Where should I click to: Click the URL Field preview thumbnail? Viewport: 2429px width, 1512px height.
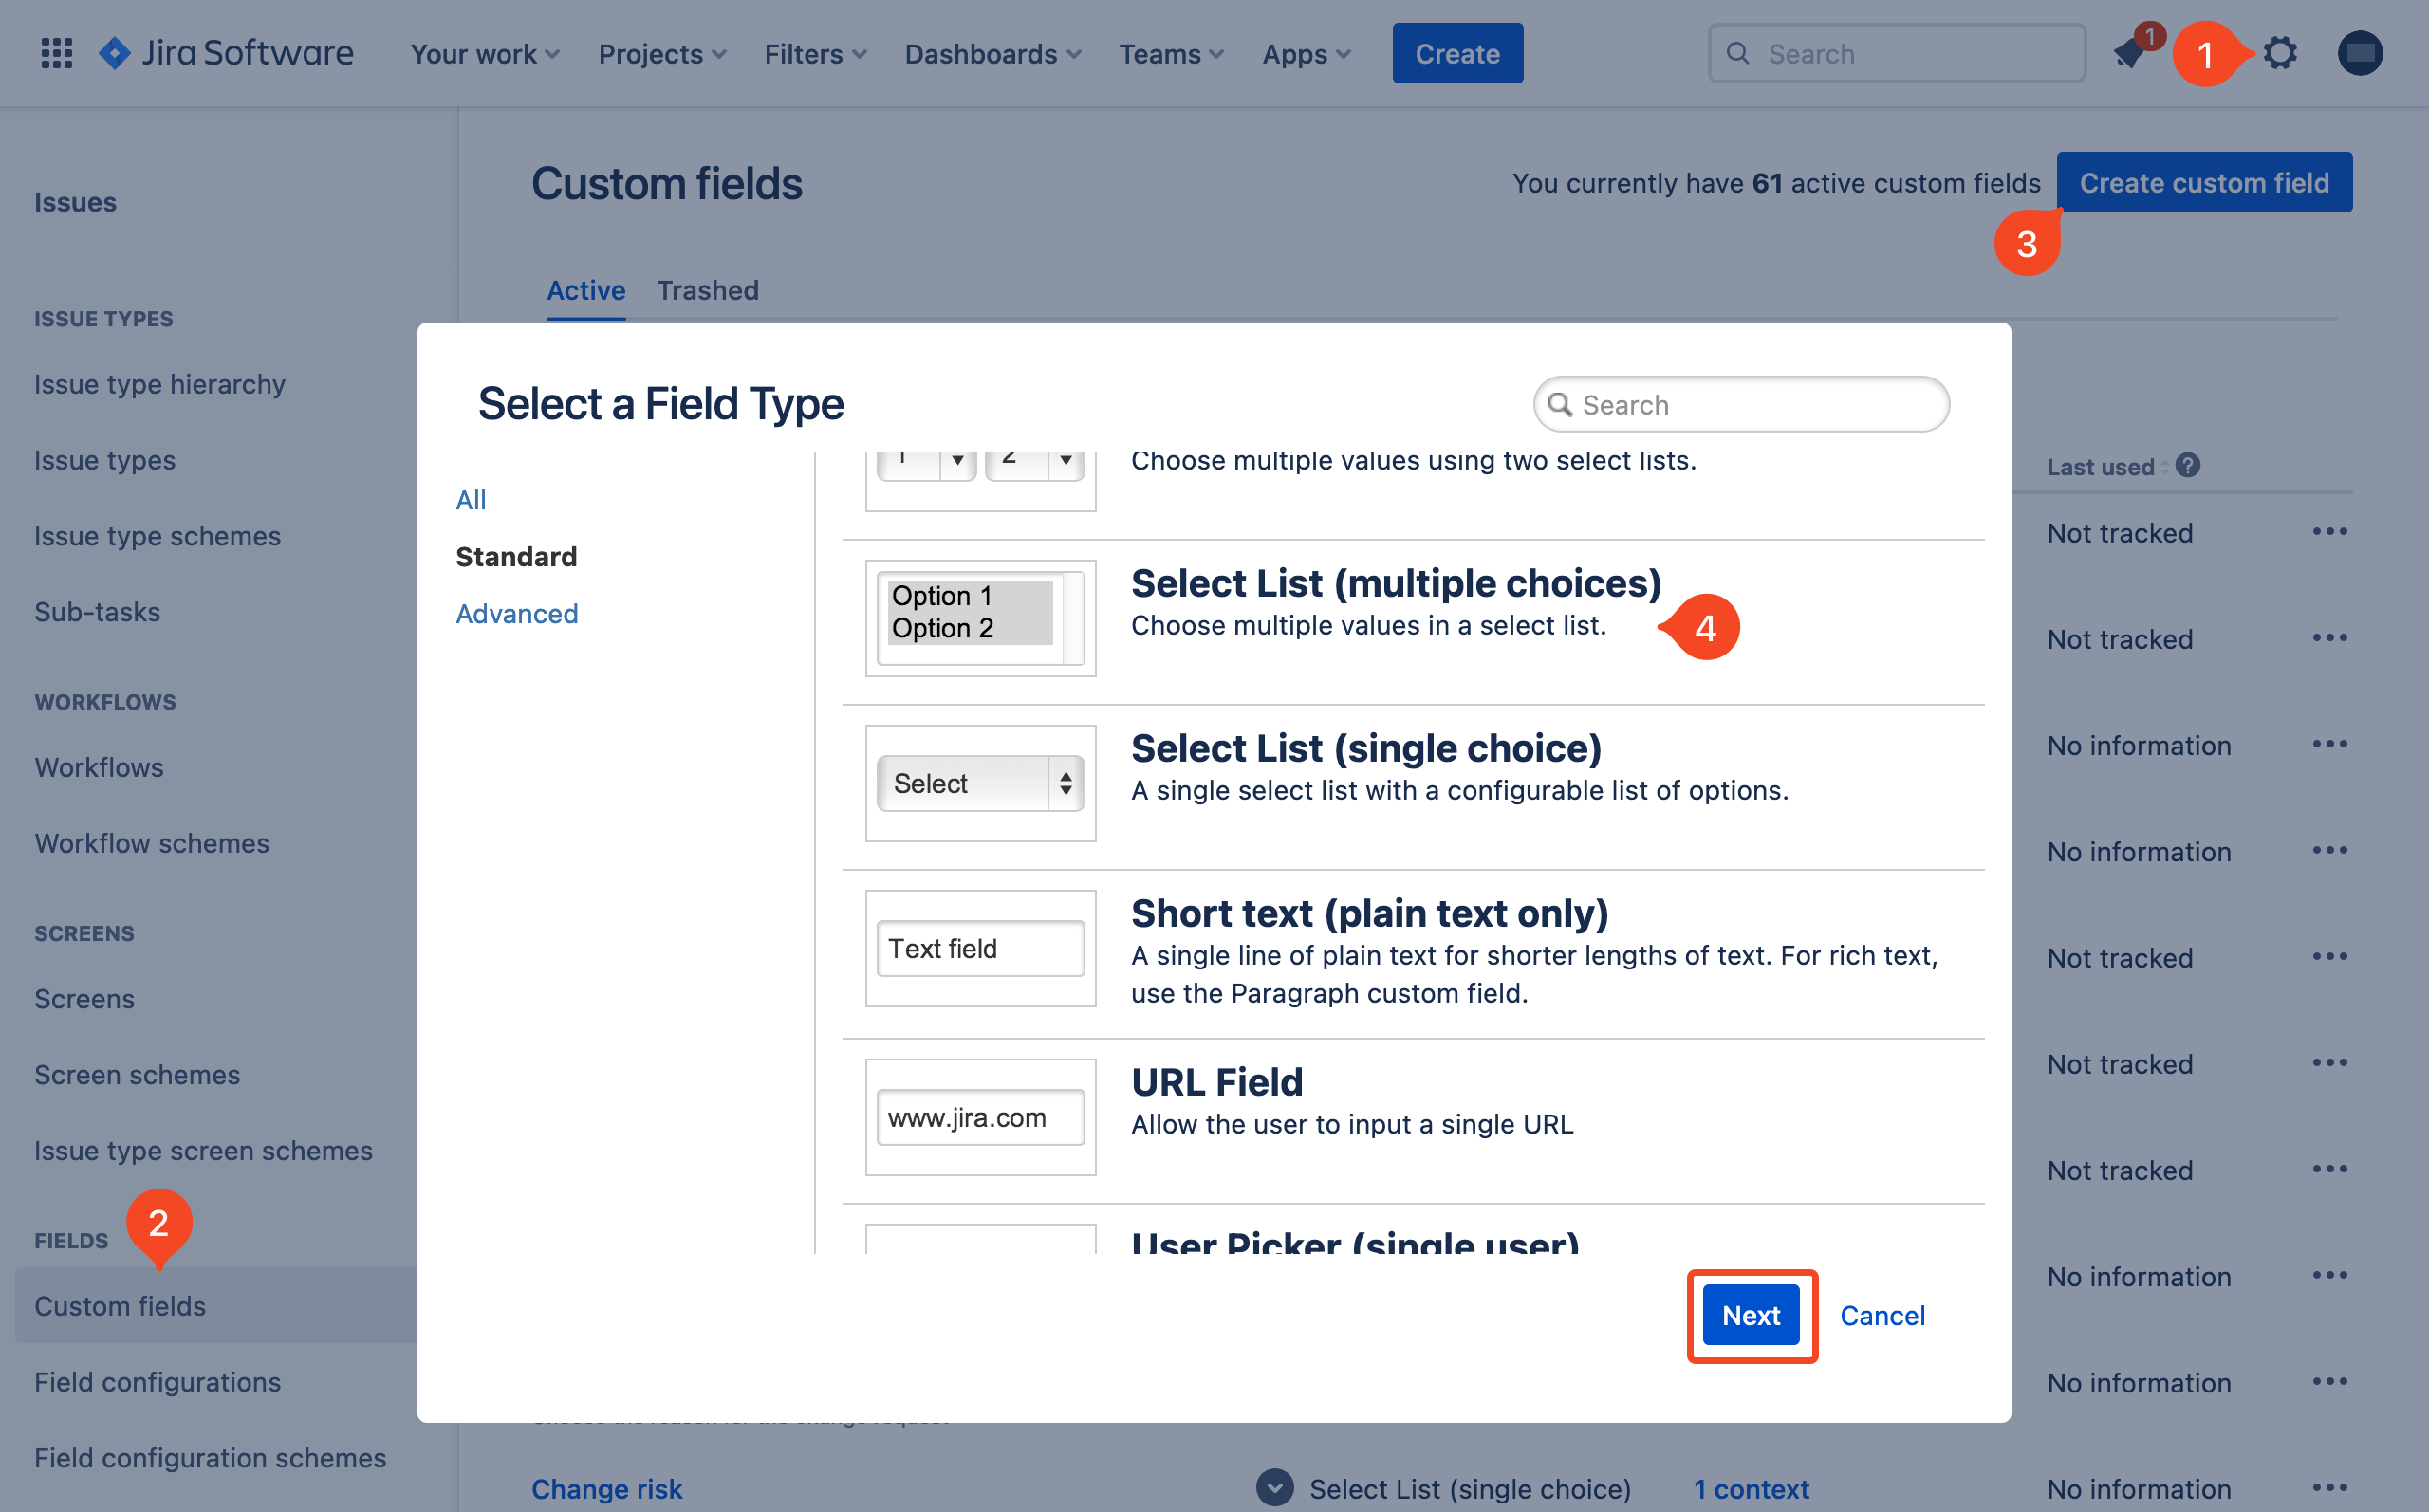click(980, 1117)
